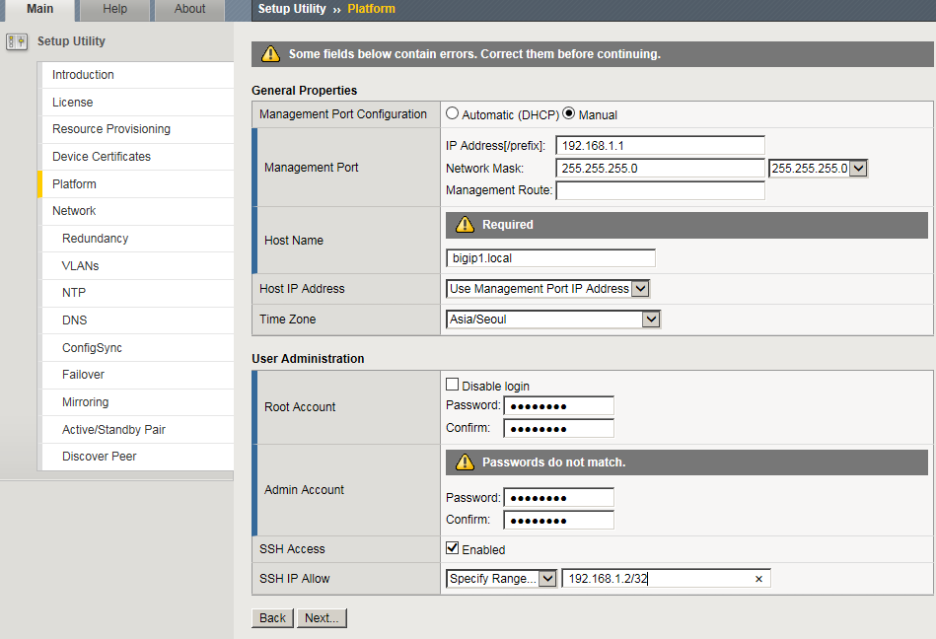Viewport: 936px width, 639px height.
Task: Go to NTP settings in sidebar
Action: [x=74, y=293]
